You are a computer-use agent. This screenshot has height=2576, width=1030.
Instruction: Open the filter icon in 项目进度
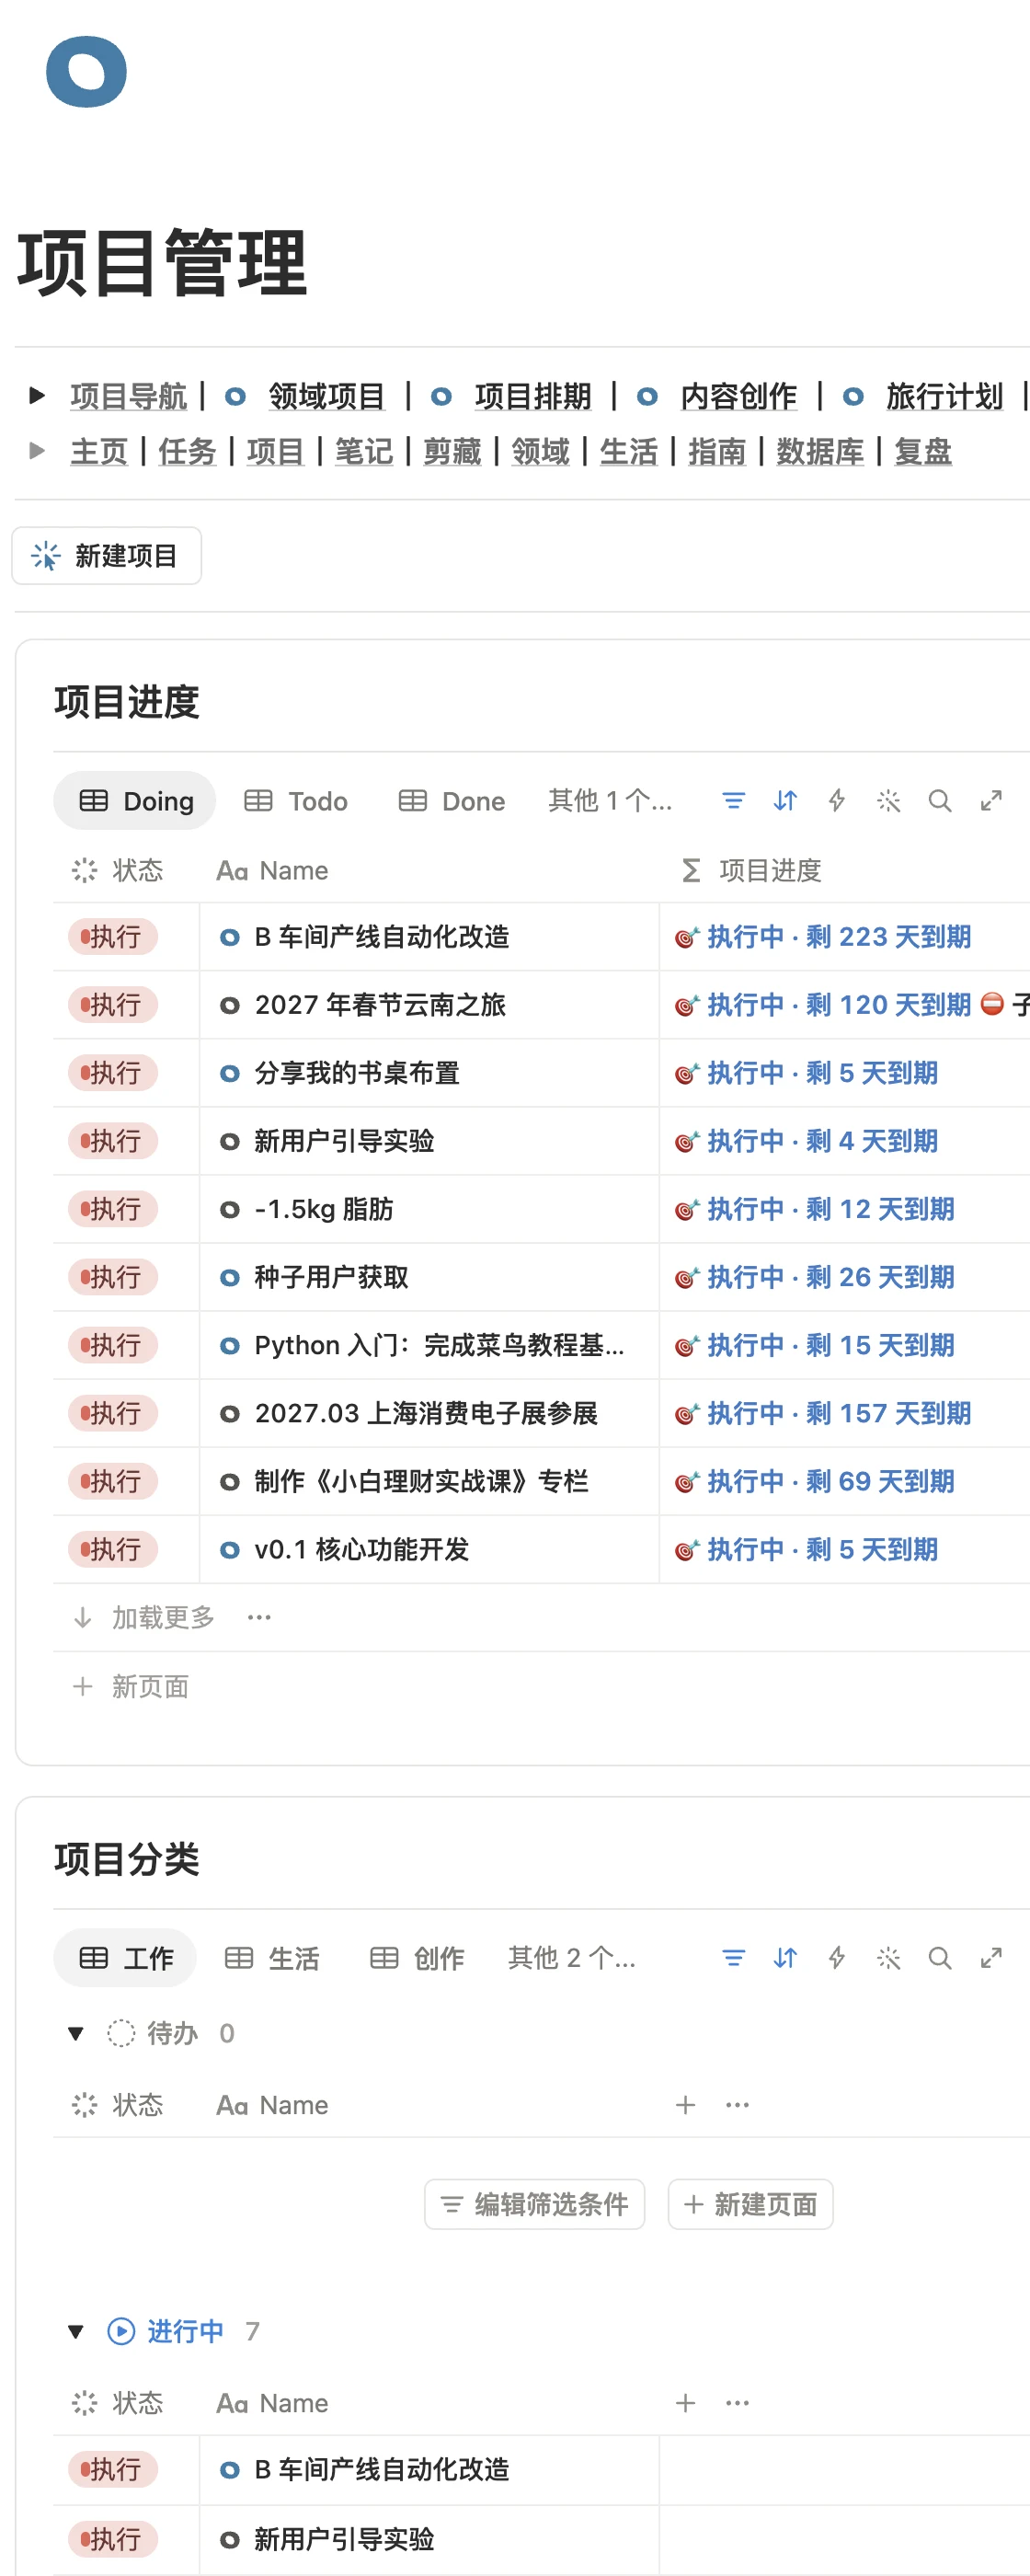734,801
